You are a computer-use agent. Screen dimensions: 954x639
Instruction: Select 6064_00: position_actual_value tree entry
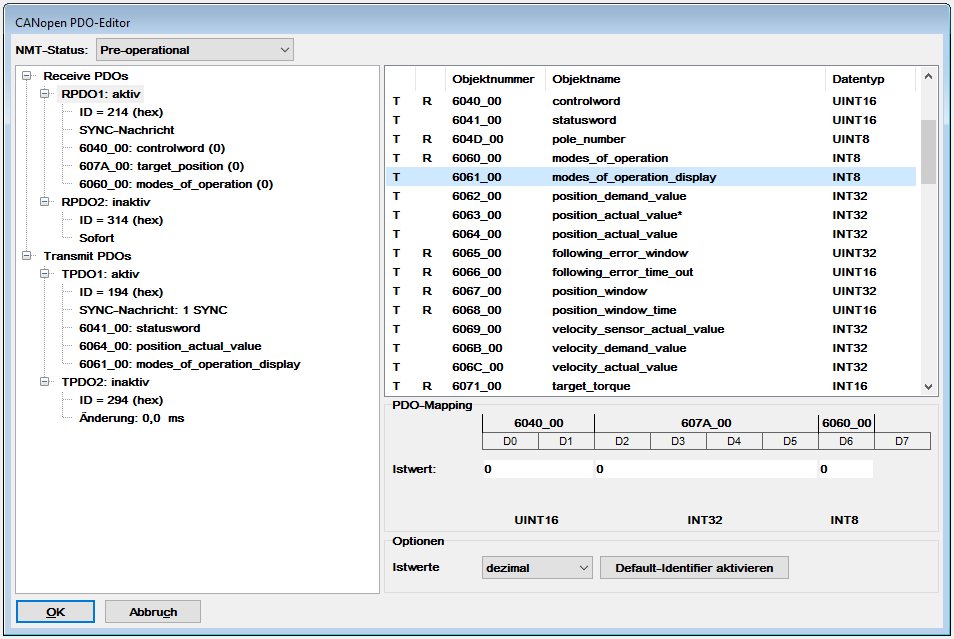tap(170, 346)
